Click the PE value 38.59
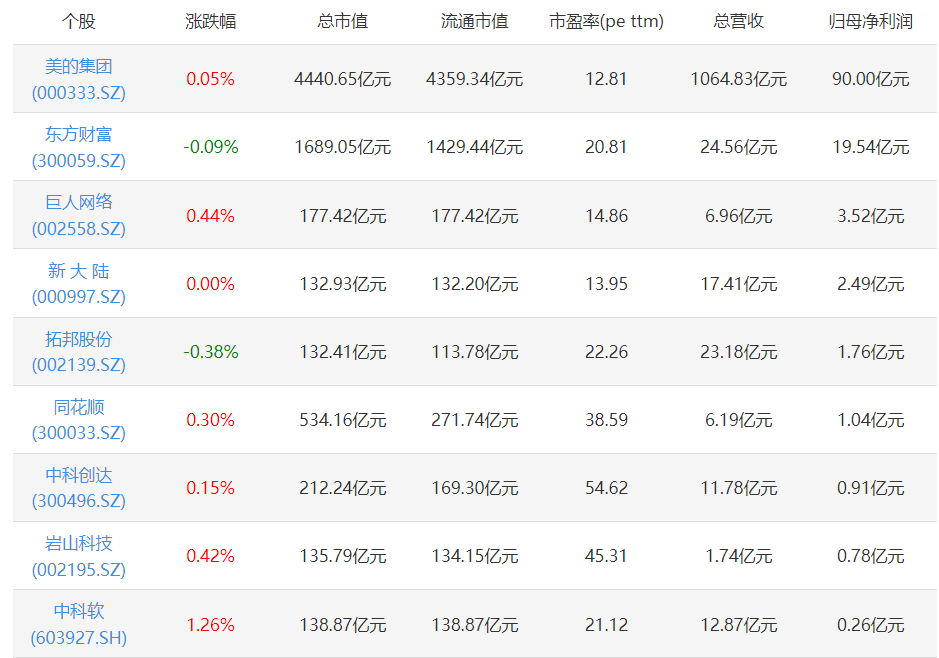This screenshot has height=658, width=939. pyautogui.click(x=606, y=420)
